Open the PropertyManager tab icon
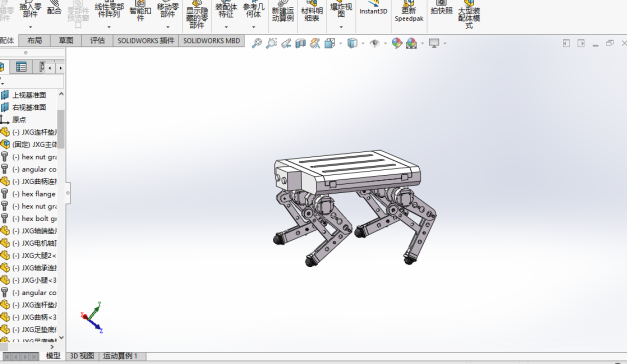627x364 pixels. click(x=21, y=67)
